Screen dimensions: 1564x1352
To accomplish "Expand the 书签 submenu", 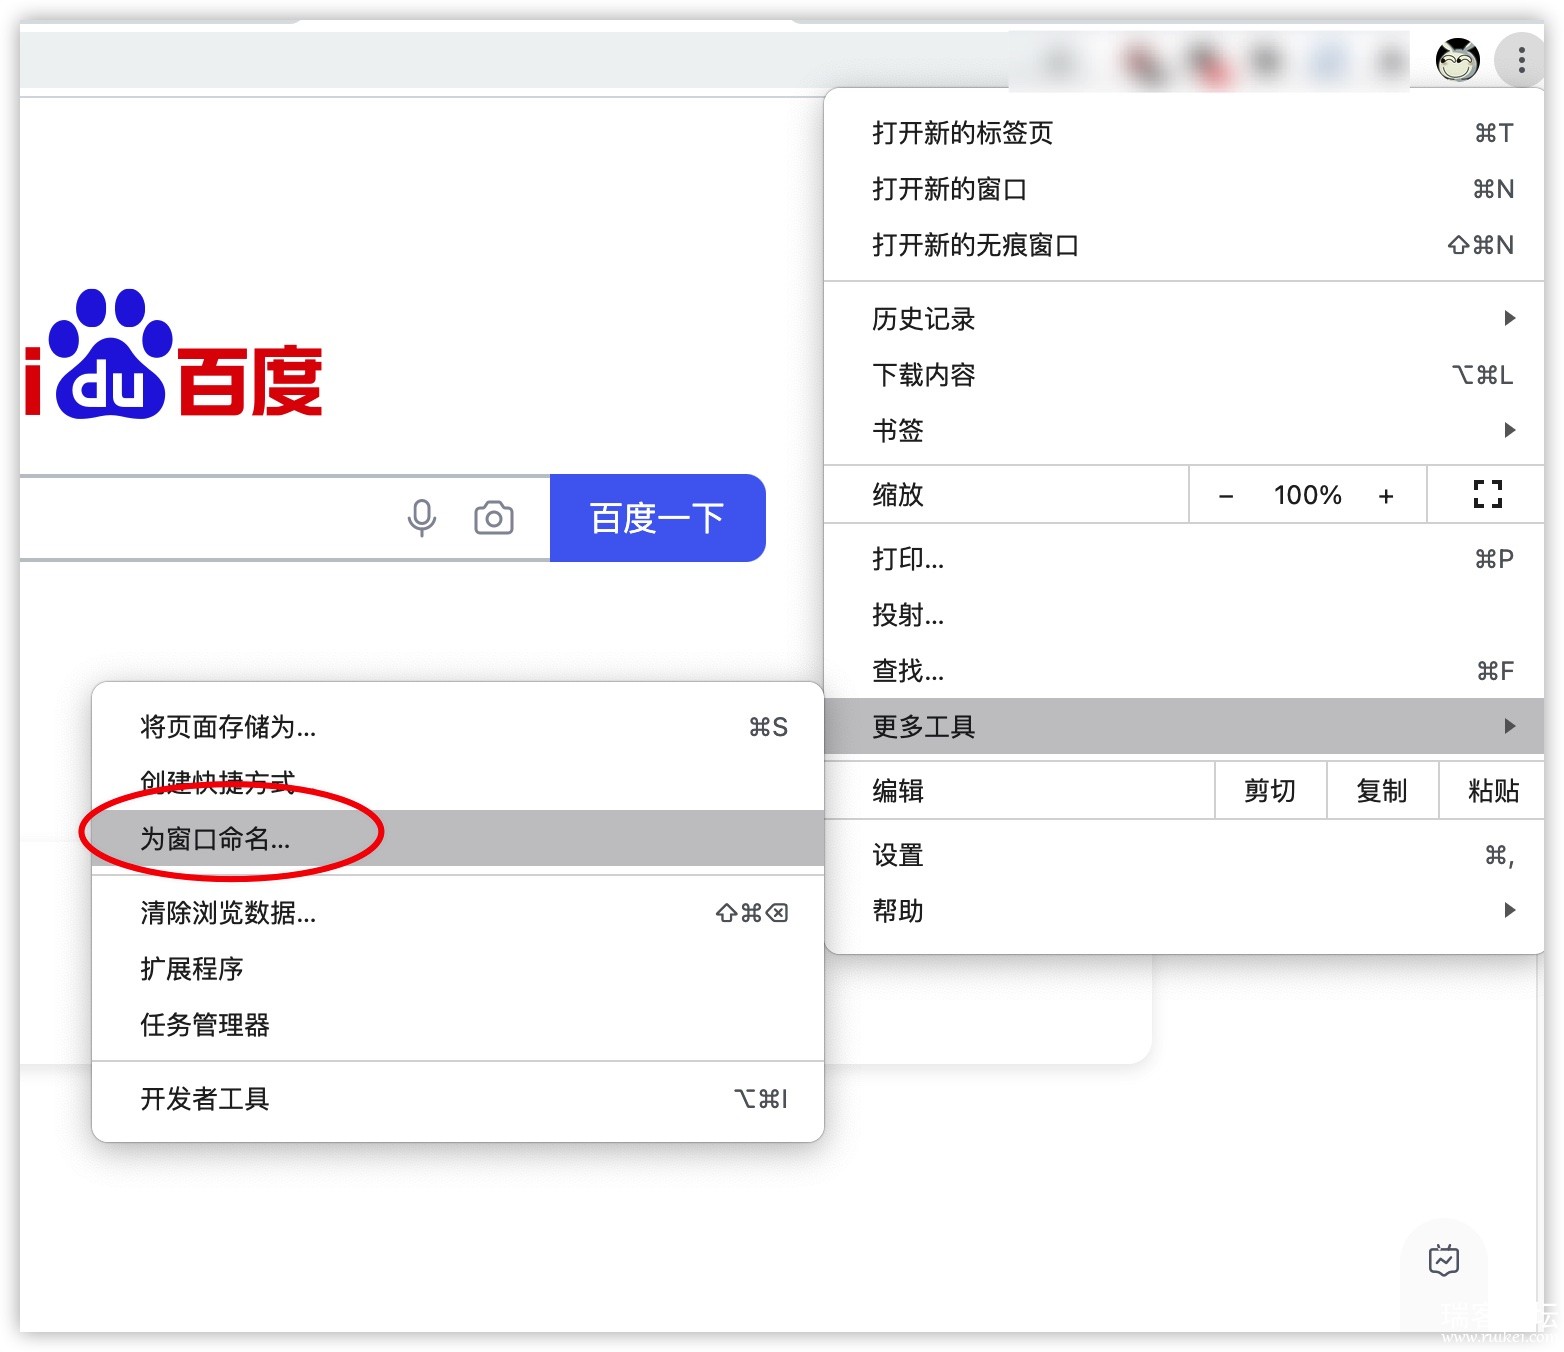I will pyautogui.click(x=1184, y=431).
